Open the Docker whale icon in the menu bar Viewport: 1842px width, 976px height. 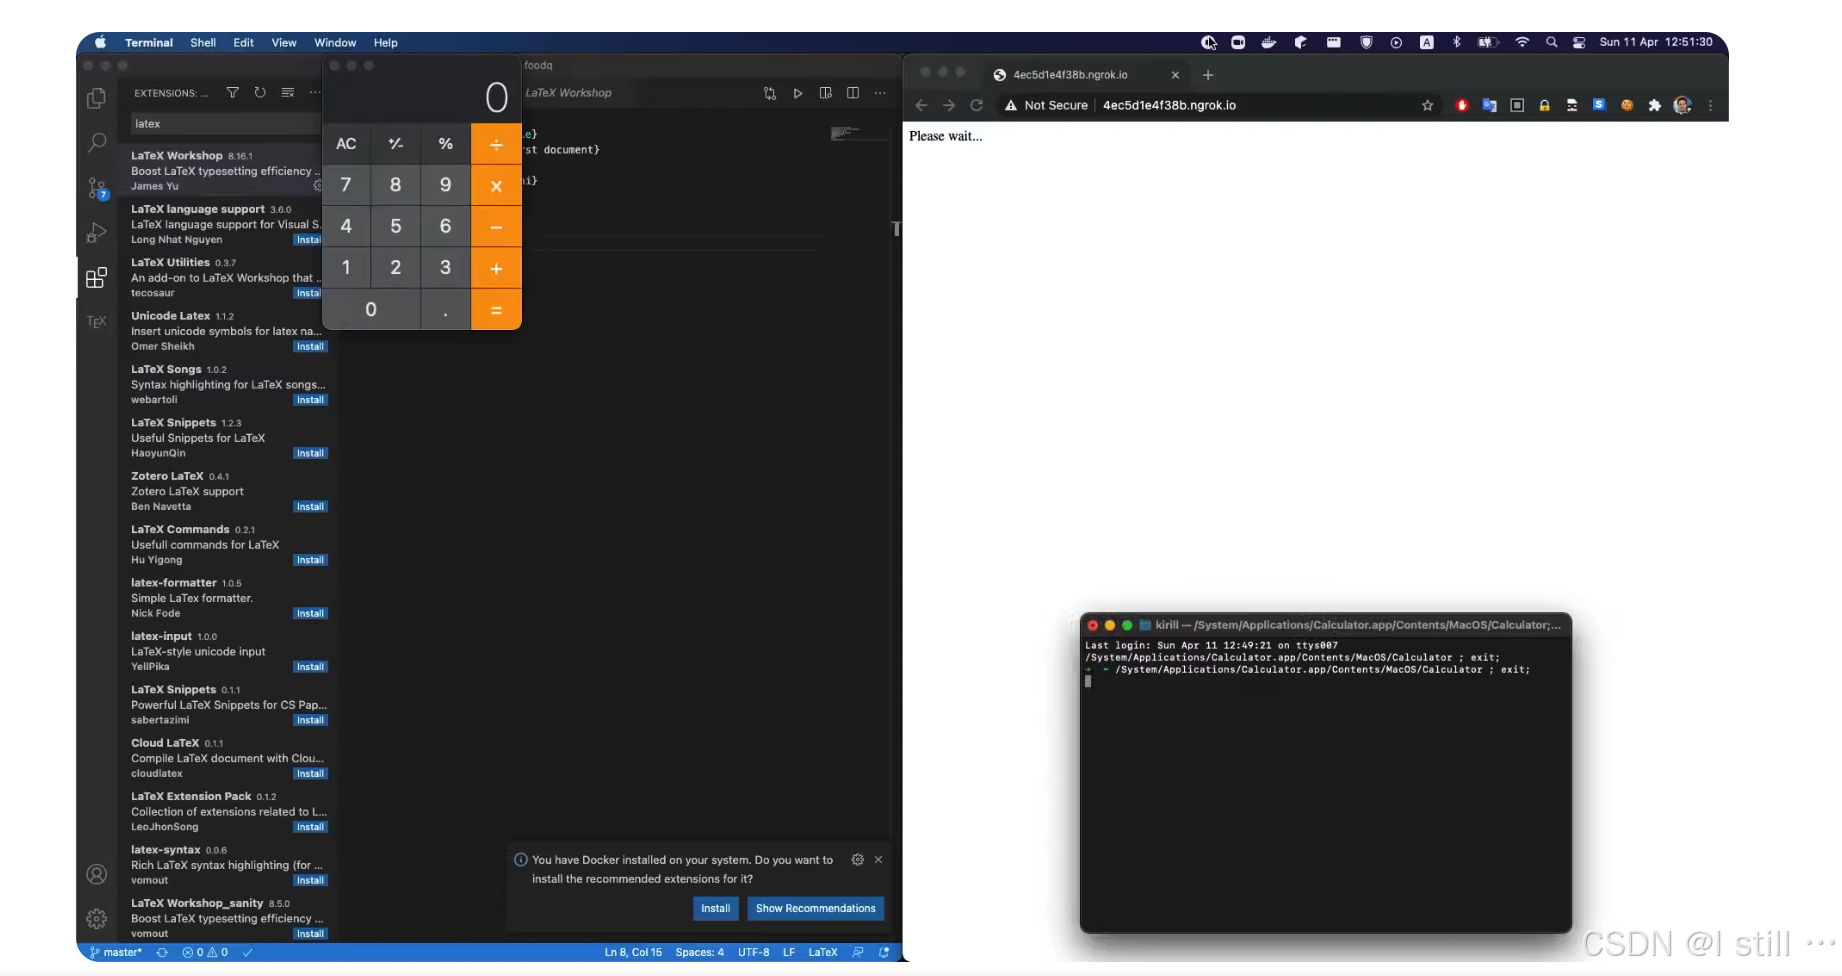1269,42
